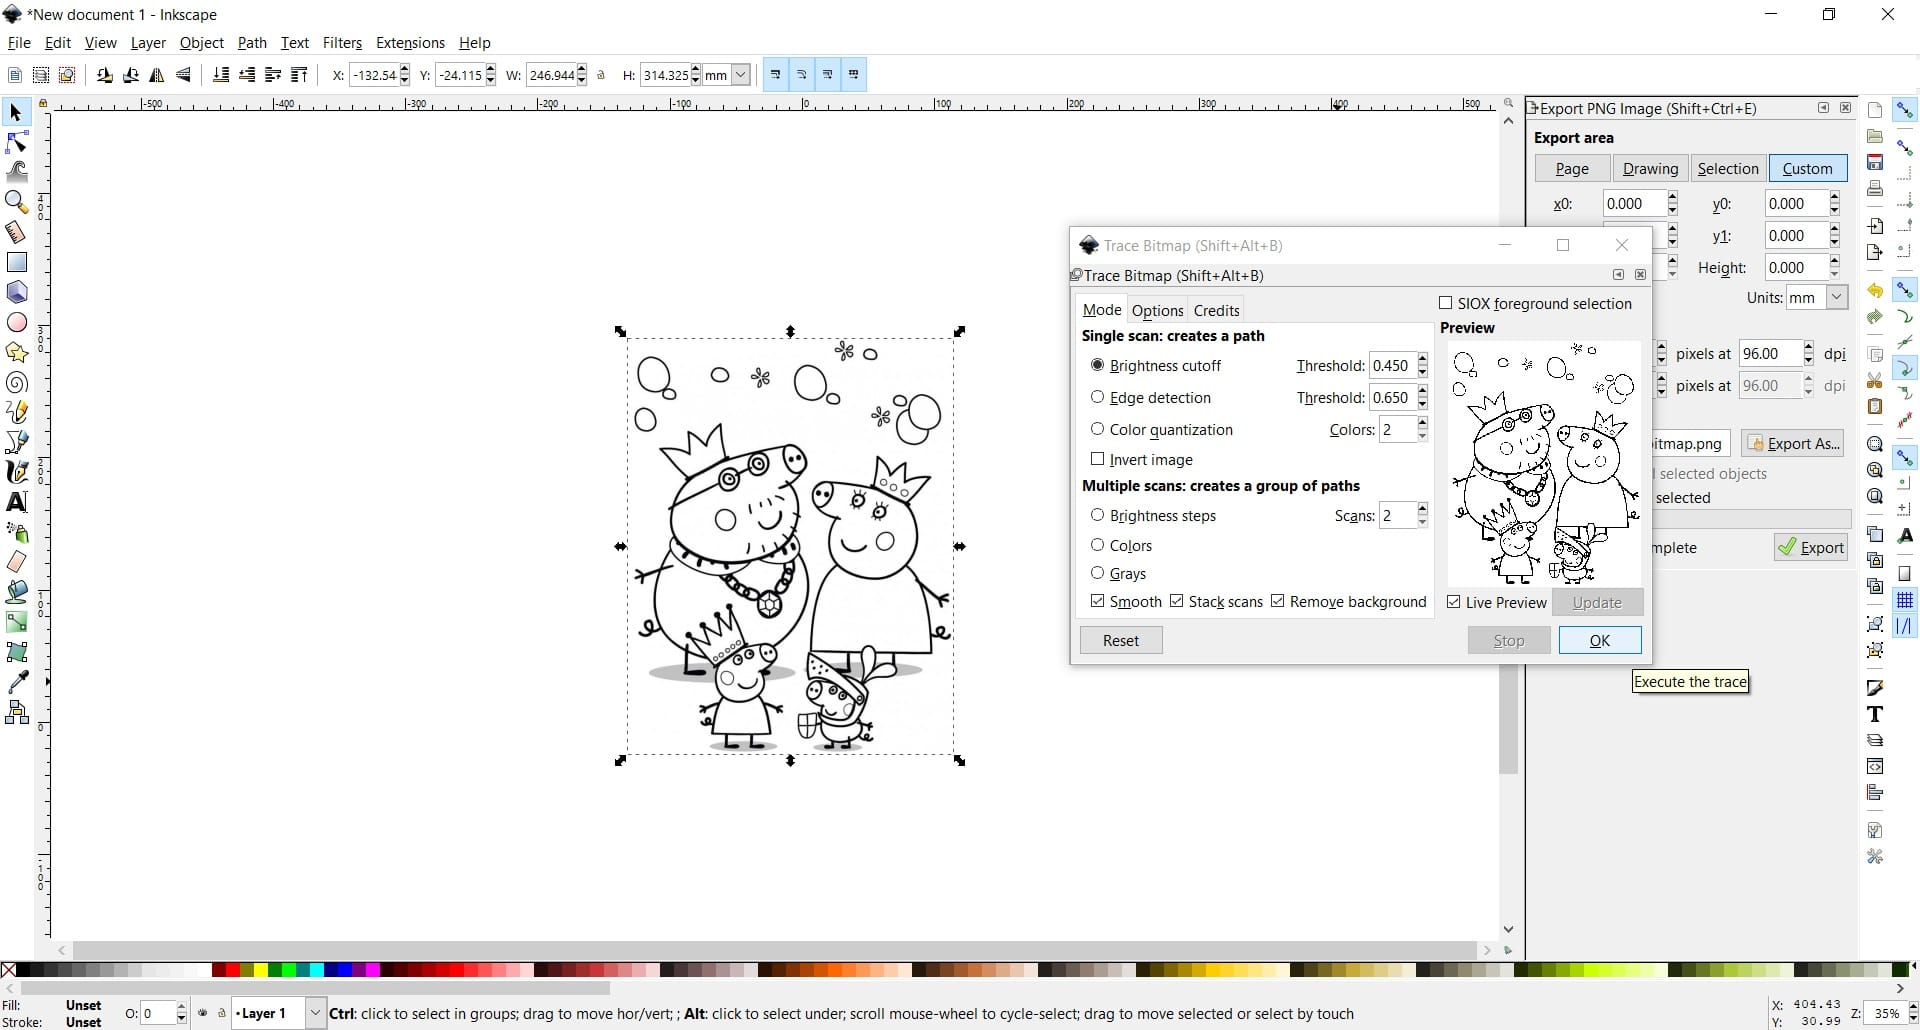This screenshot has width=1920, height=1030.
Task: Select the 3D Box tool
Action: [x=16, y=292]
